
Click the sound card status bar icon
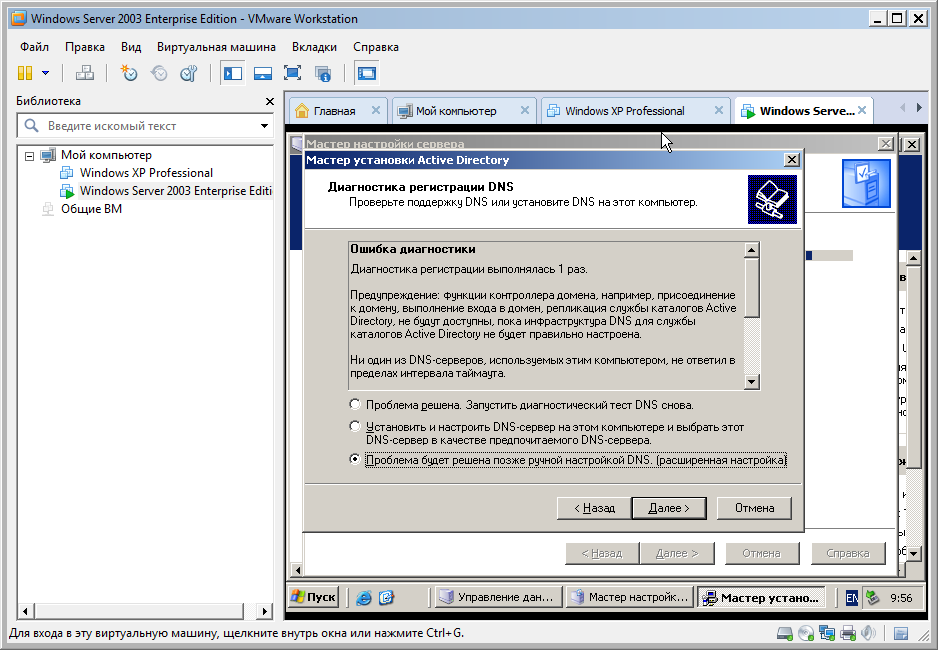click(x=868, y=633)
